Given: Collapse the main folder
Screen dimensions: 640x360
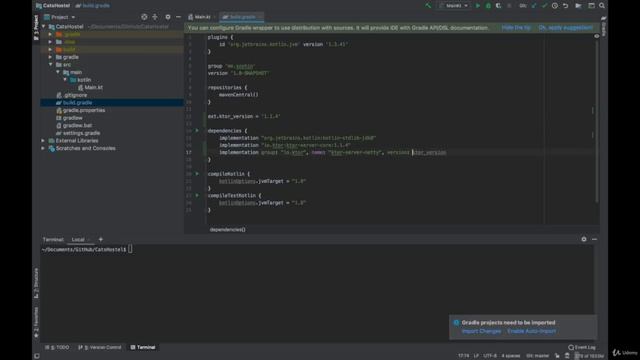Looking at the screenshot, I should tap(58, 72).
